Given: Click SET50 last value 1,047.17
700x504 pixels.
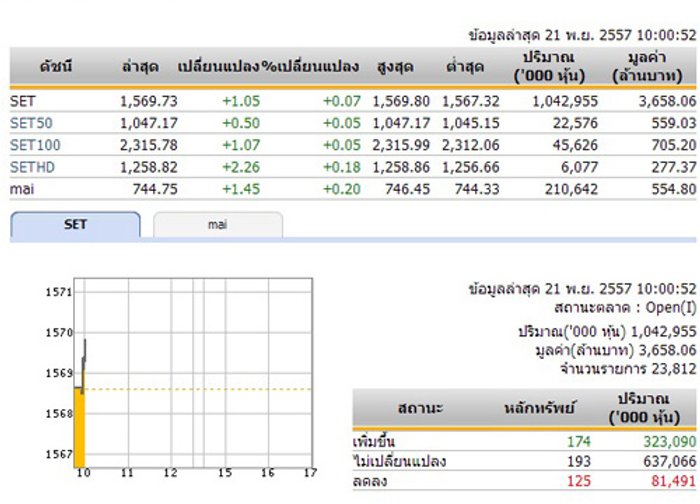Looking at the screenshot, I should pyautogui.click(x=149, y=123).
